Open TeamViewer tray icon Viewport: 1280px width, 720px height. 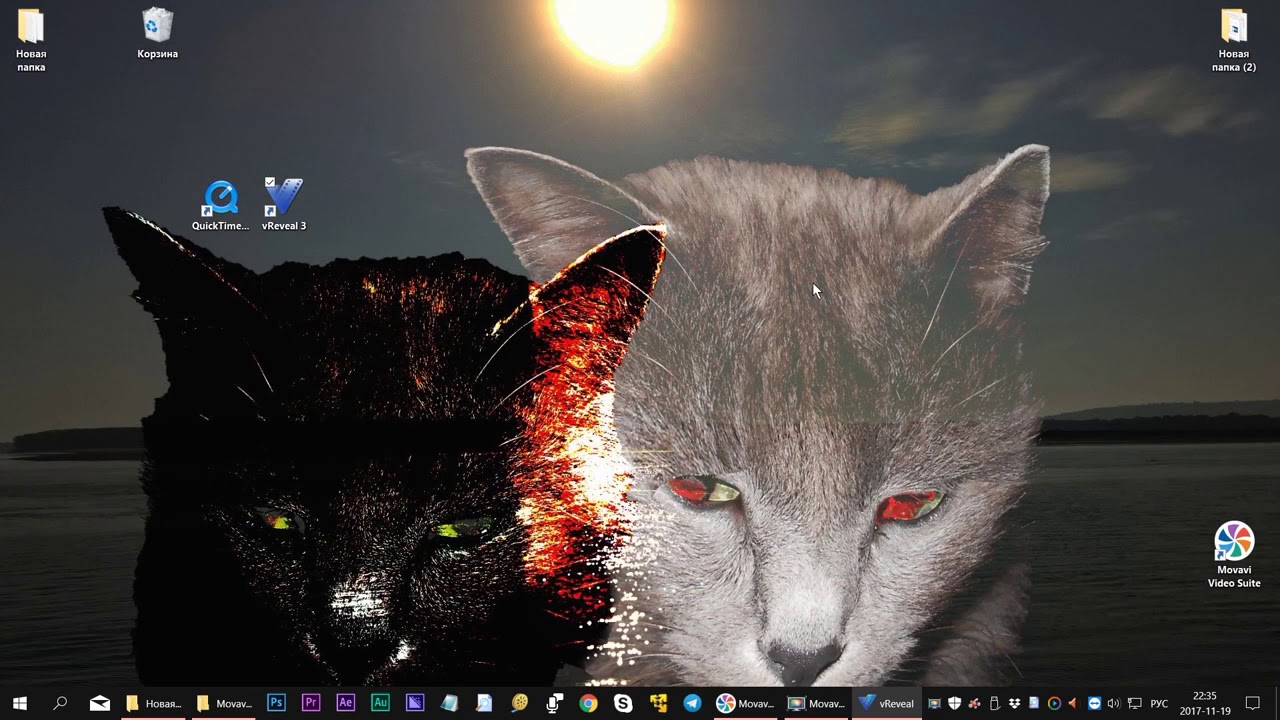[x=1094, y=703]
